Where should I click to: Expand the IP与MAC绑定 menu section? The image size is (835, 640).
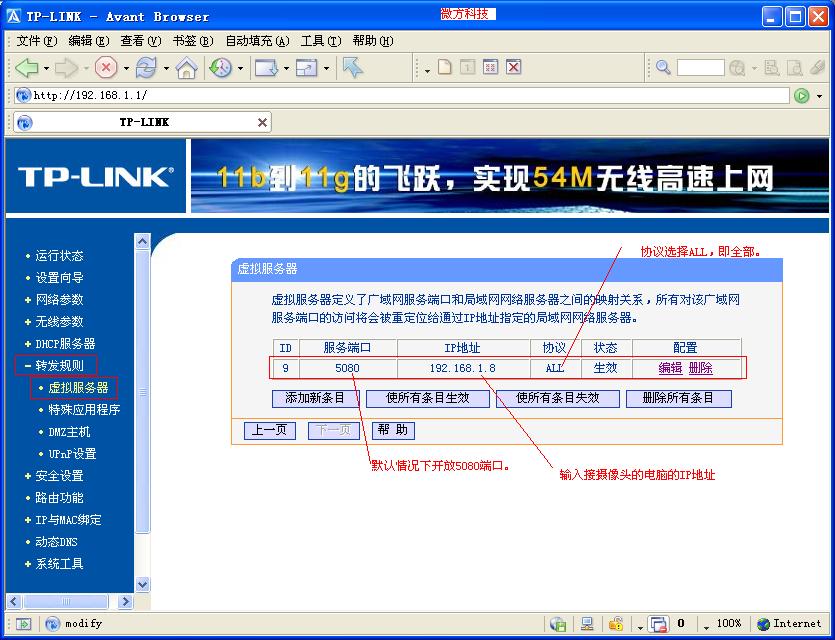[x=28, y=520]
